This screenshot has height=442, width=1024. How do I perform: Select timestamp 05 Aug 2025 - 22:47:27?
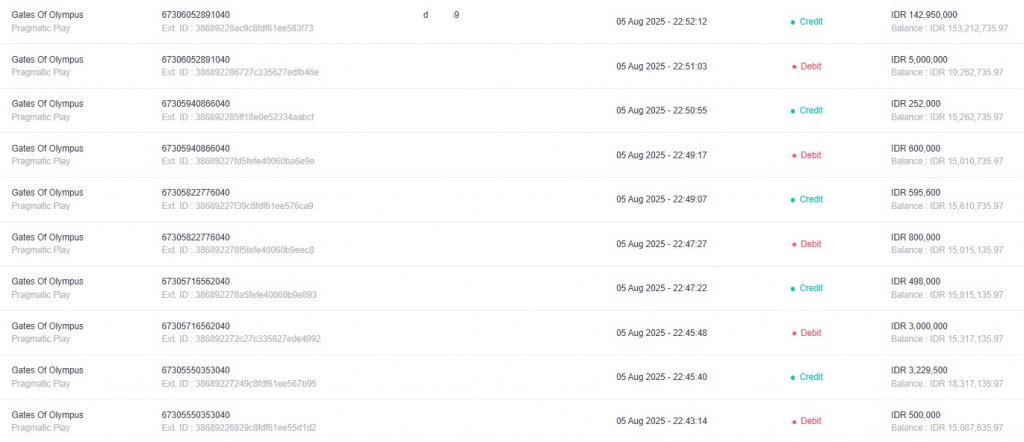662,244
